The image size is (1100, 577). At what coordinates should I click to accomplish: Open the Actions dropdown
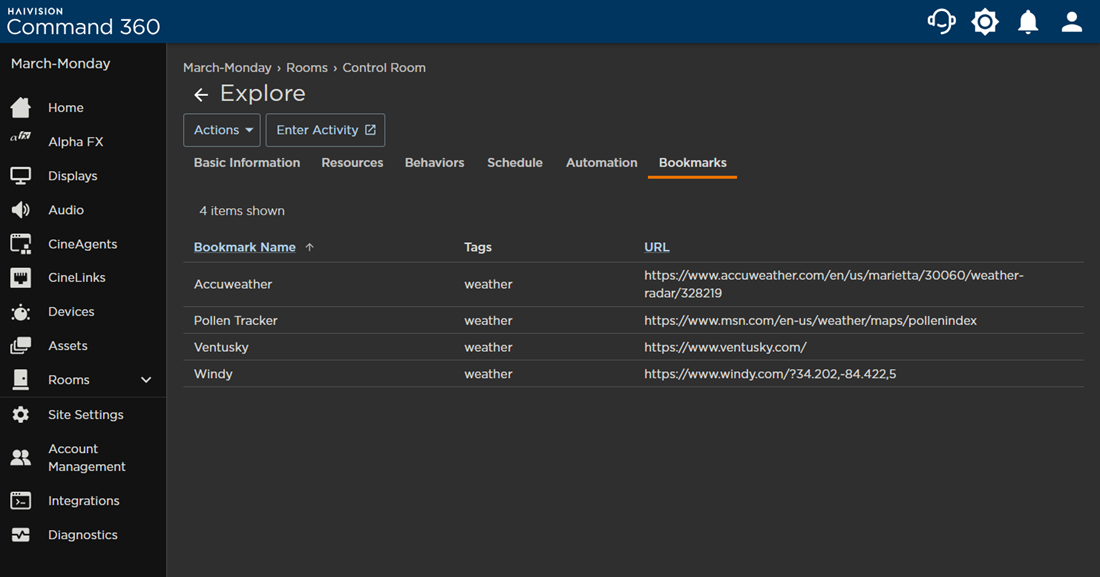(222, 130)
